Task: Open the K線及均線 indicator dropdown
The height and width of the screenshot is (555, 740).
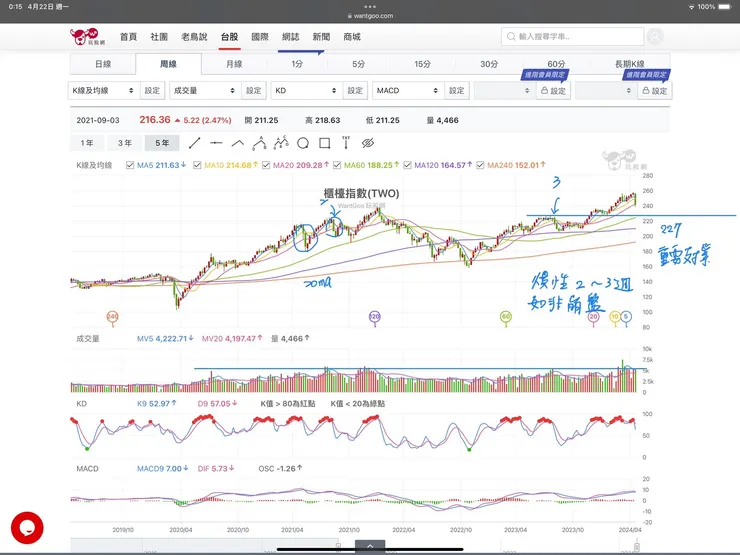Action: [x=104, y=91]
